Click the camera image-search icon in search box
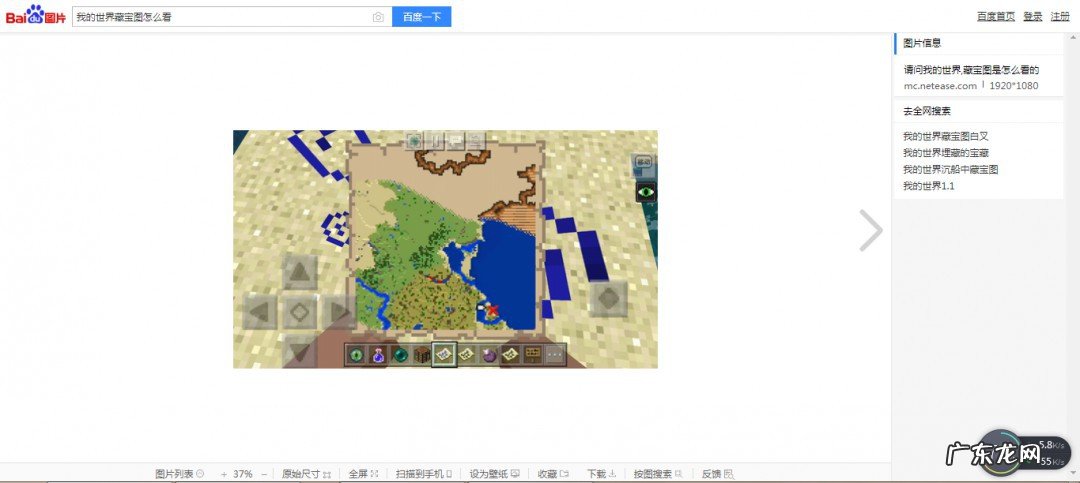The height and width of the screenshot is (483, 1080). click(377, 17)
